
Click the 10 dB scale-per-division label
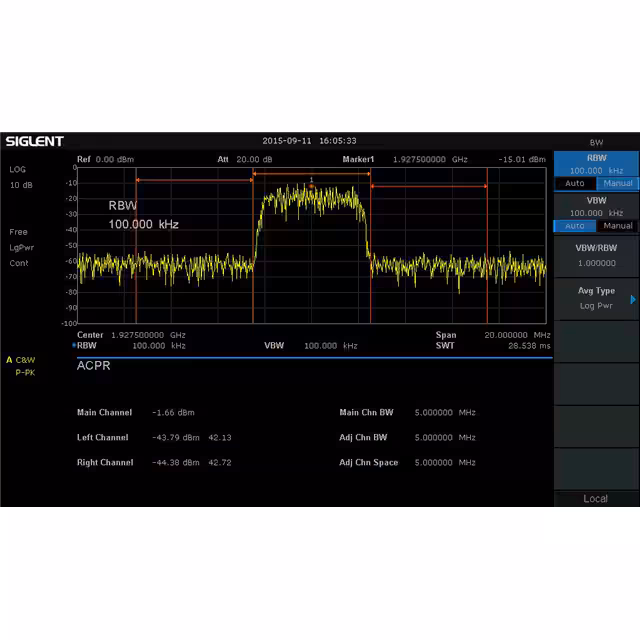coord(21,185)
